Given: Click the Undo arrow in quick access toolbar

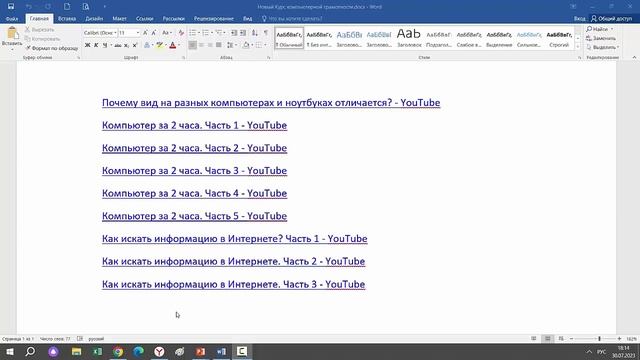Looking at the screenshot, I should 29,7.
